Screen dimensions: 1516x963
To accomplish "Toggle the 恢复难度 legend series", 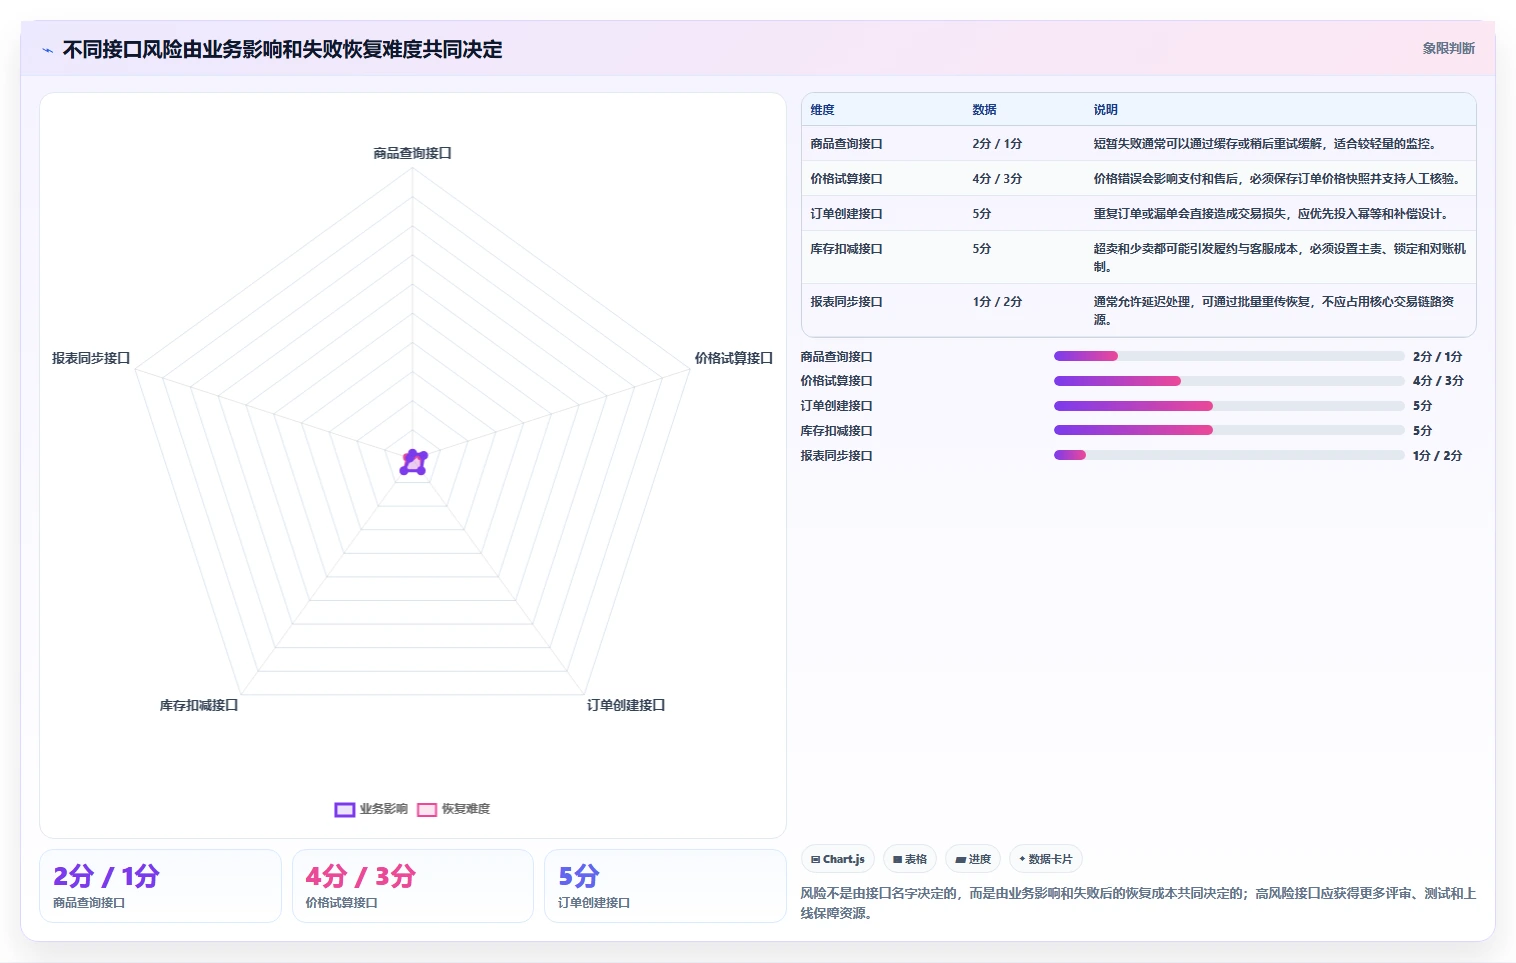I will coord(453,809).
